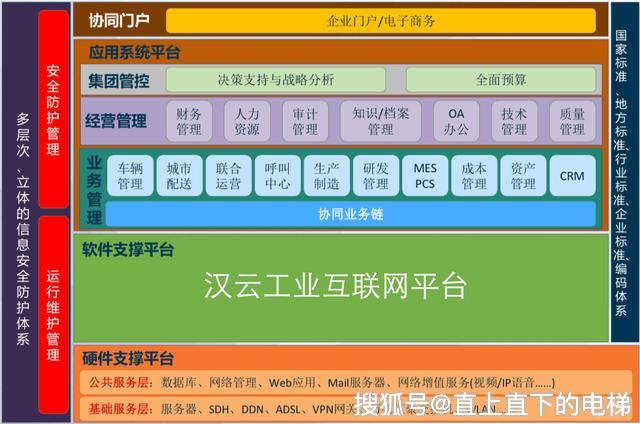
Task: Click the 硬件支撑平台 heading
Action: coord(128,358)
